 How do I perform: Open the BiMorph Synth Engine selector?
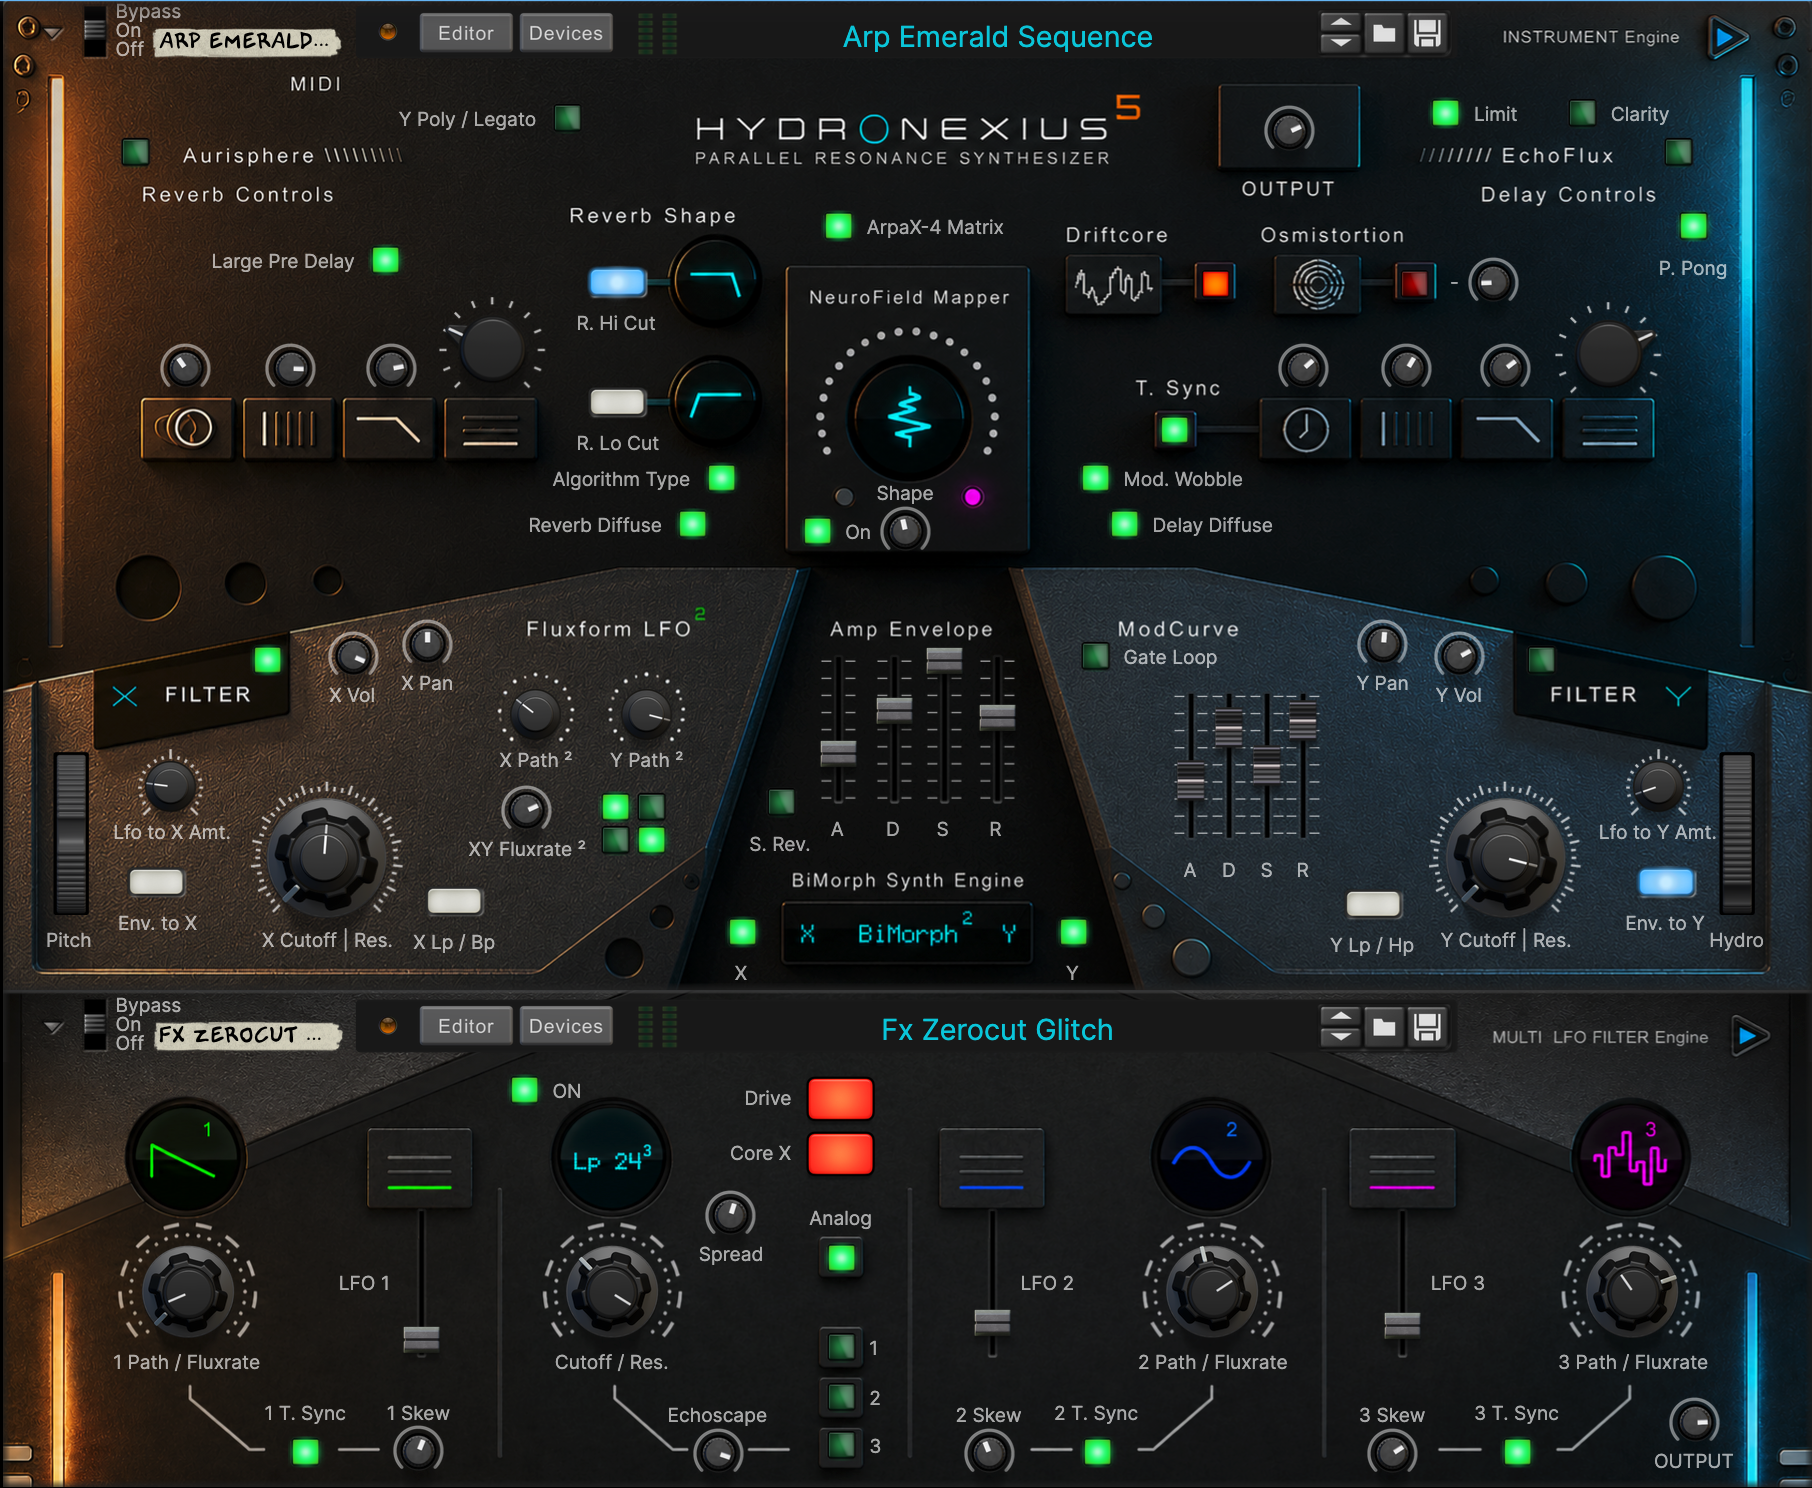pos(907,934)
